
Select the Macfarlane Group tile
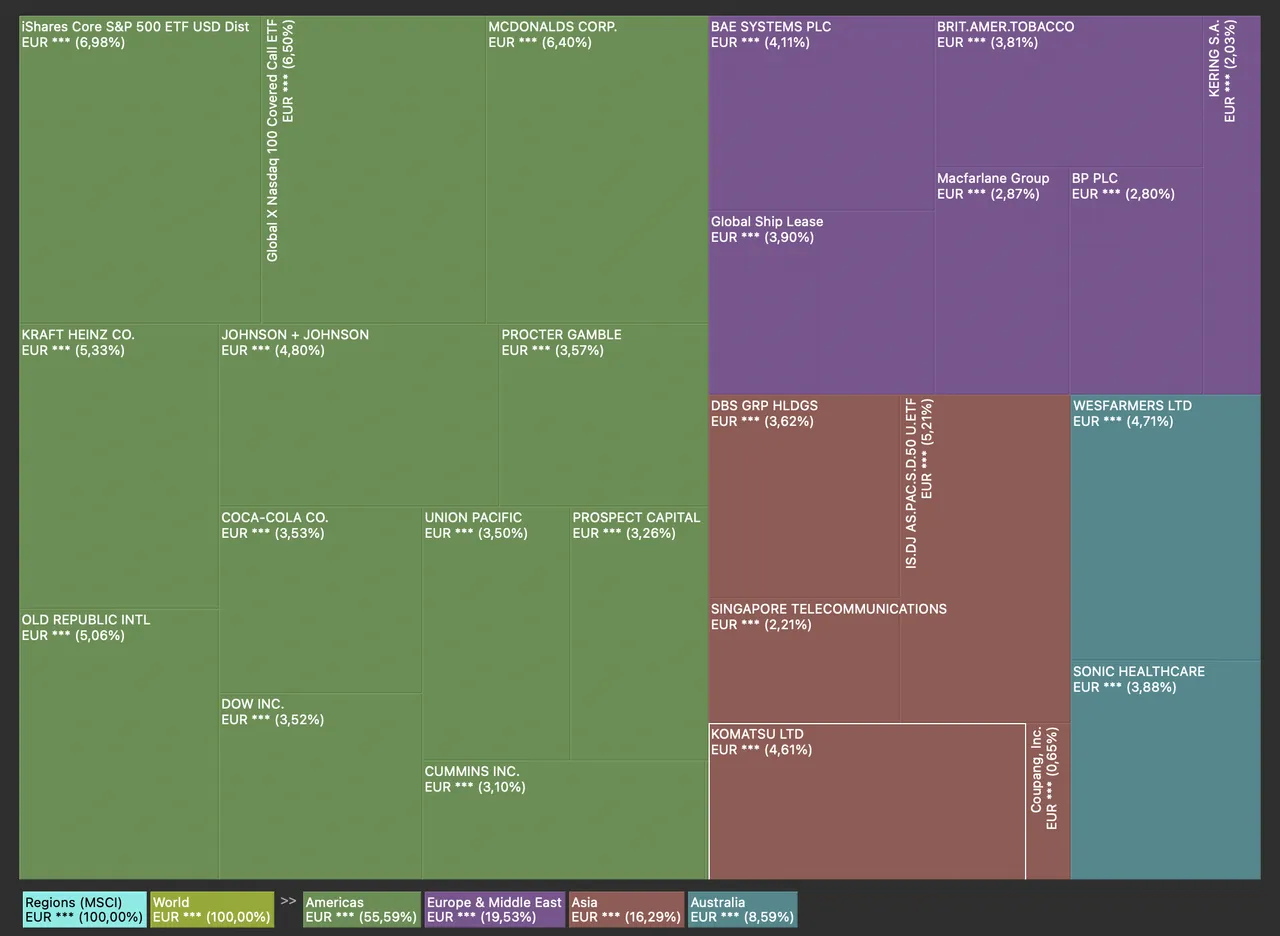[x=1002, y=280]
